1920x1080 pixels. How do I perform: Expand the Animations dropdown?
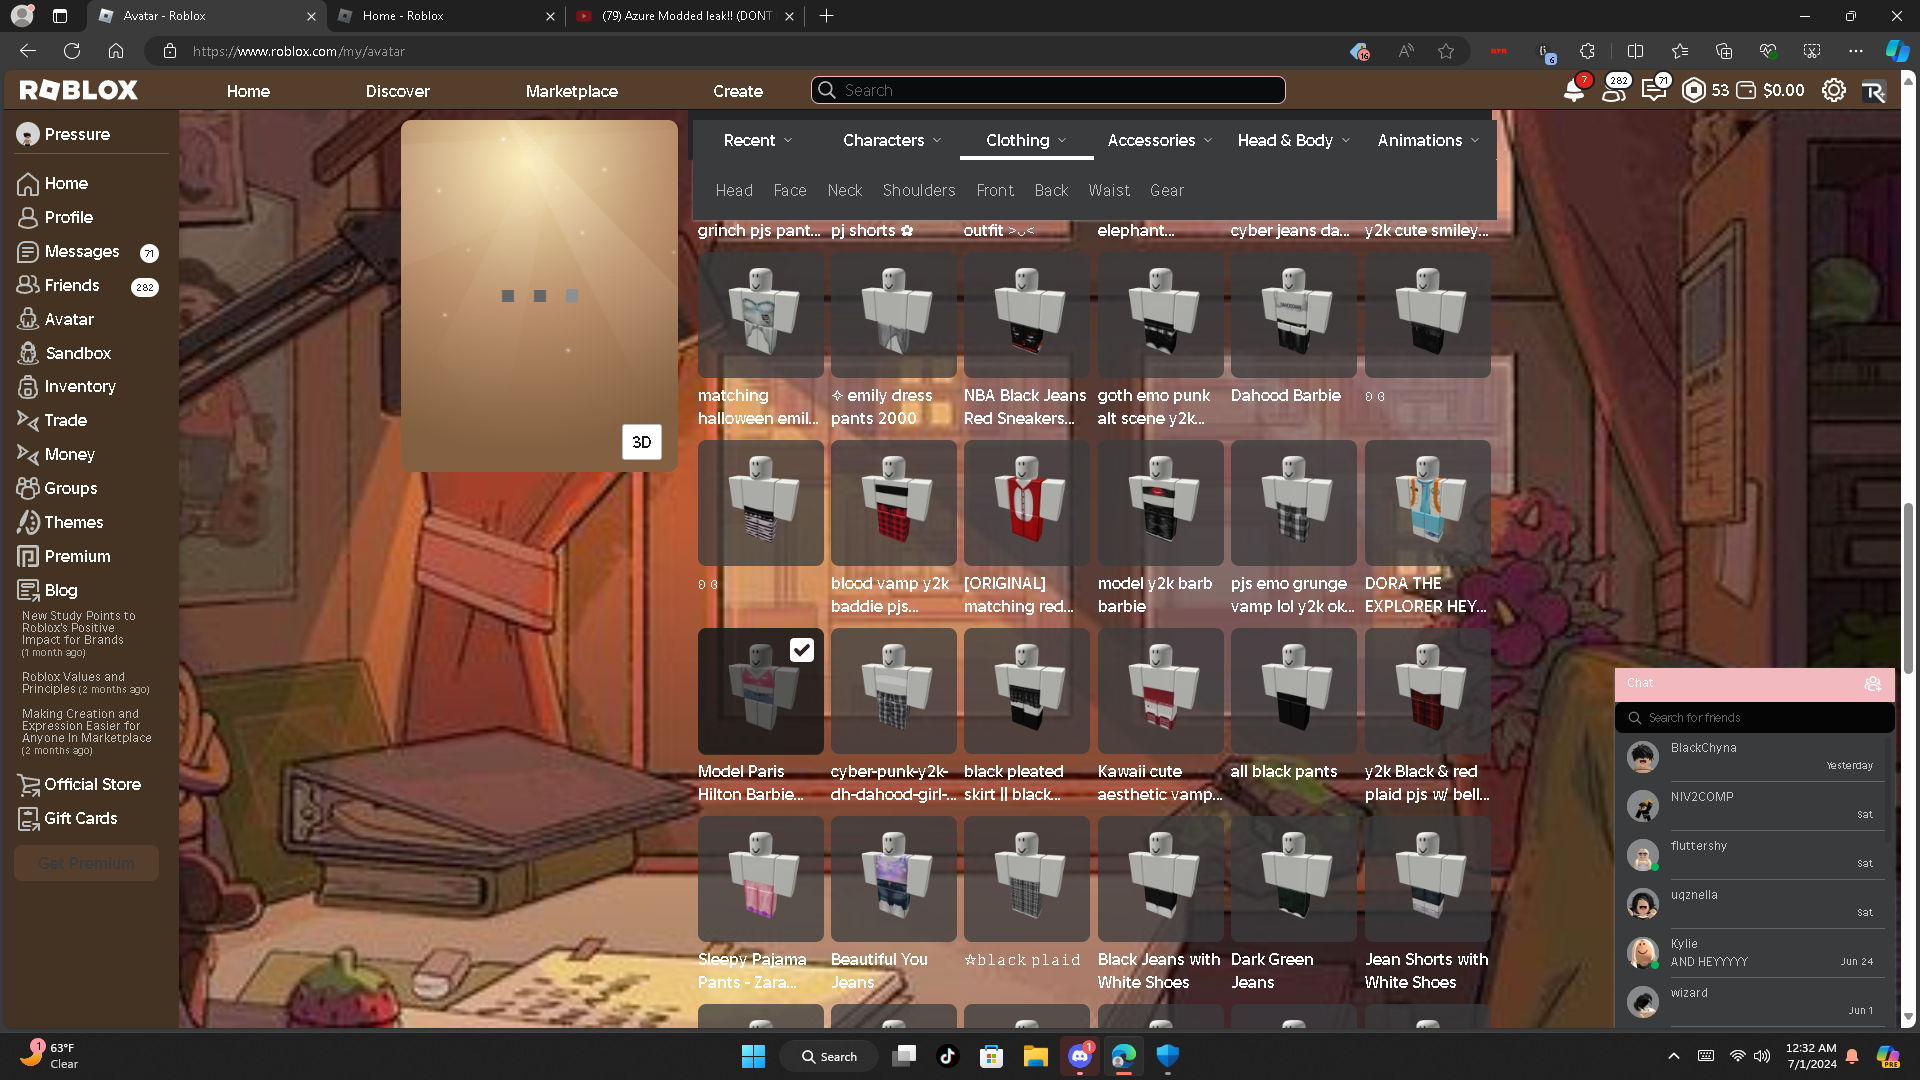pyautogui.click(x=1428, y=140)
